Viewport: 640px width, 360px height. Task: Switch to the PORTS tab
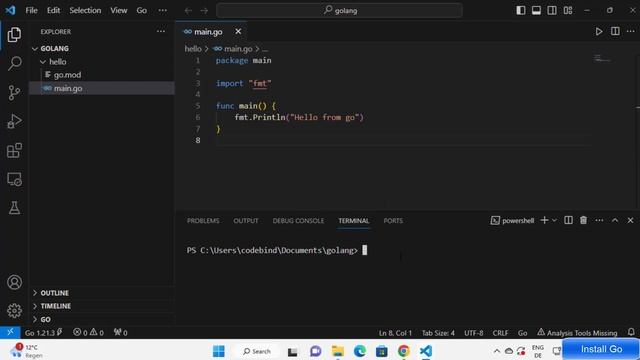point(393,220)
